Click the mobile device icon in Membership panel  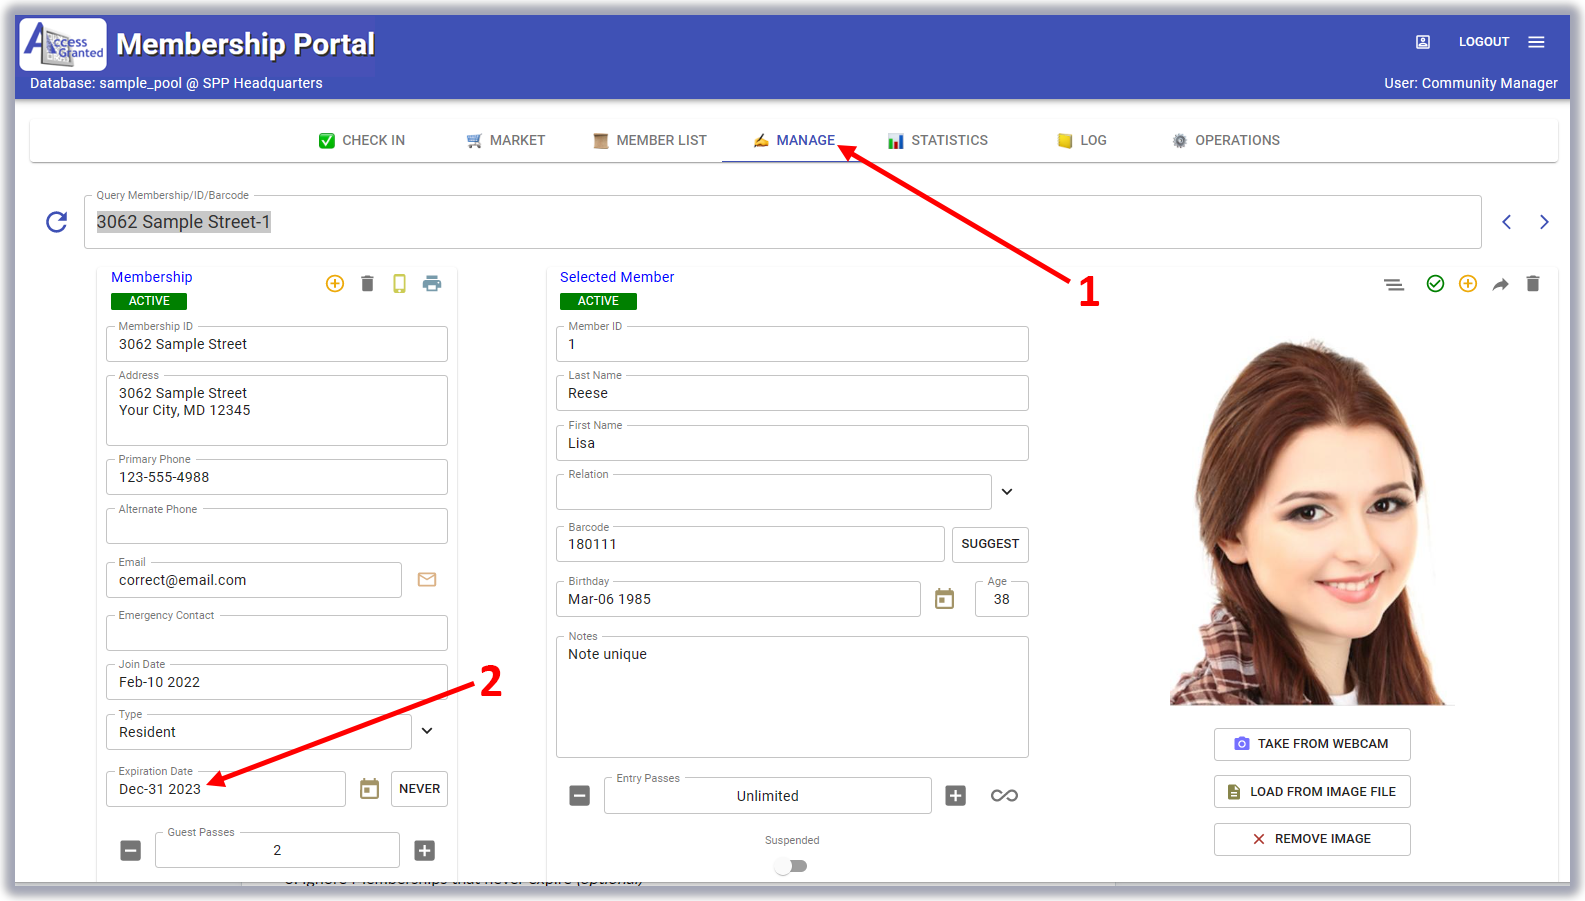[399, 284]
